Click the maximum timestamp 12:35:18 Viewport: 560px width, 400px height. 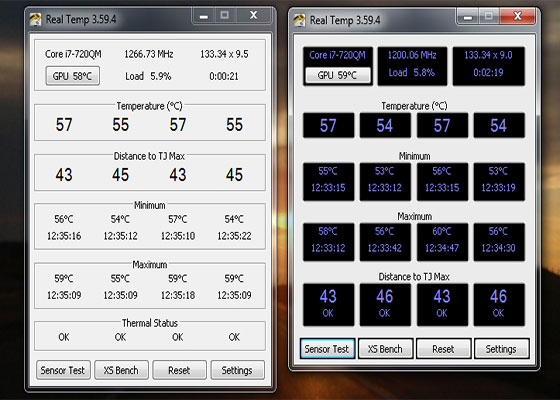click(178, 295)
